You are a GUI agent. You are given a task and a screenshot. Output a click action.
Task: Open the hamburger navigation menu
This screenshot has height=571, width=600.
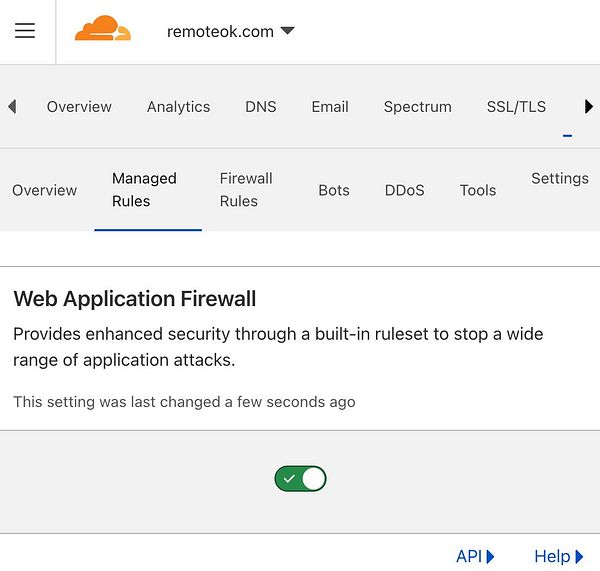pyautogui.click(x=25, y=31)
